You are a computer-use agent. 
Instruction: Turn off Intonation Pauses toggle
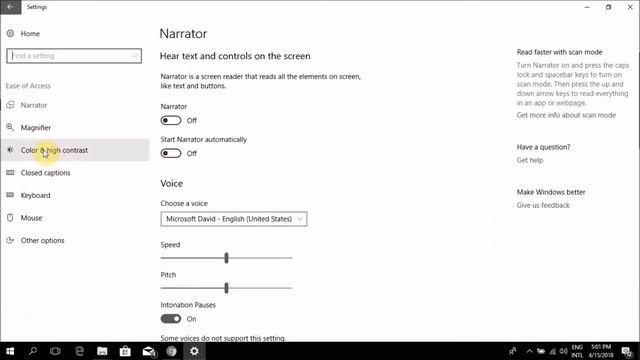tap(171, 319)
